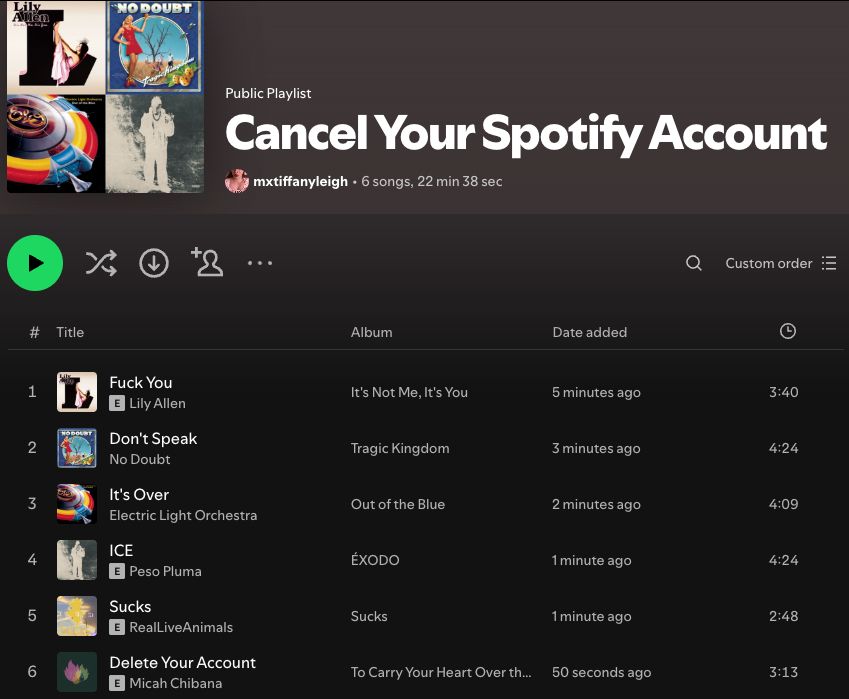This screenshot has width=849, height=699.
Task: Download the playlist
Action: [x=153, y=262]
